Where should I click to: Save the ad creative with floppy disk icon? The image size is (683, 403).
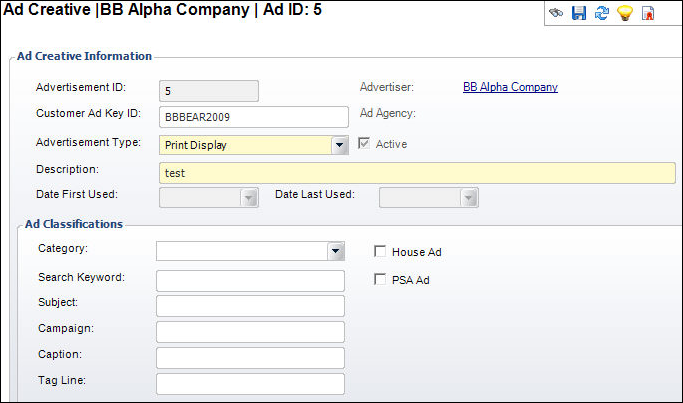click(x=579, y=13)
